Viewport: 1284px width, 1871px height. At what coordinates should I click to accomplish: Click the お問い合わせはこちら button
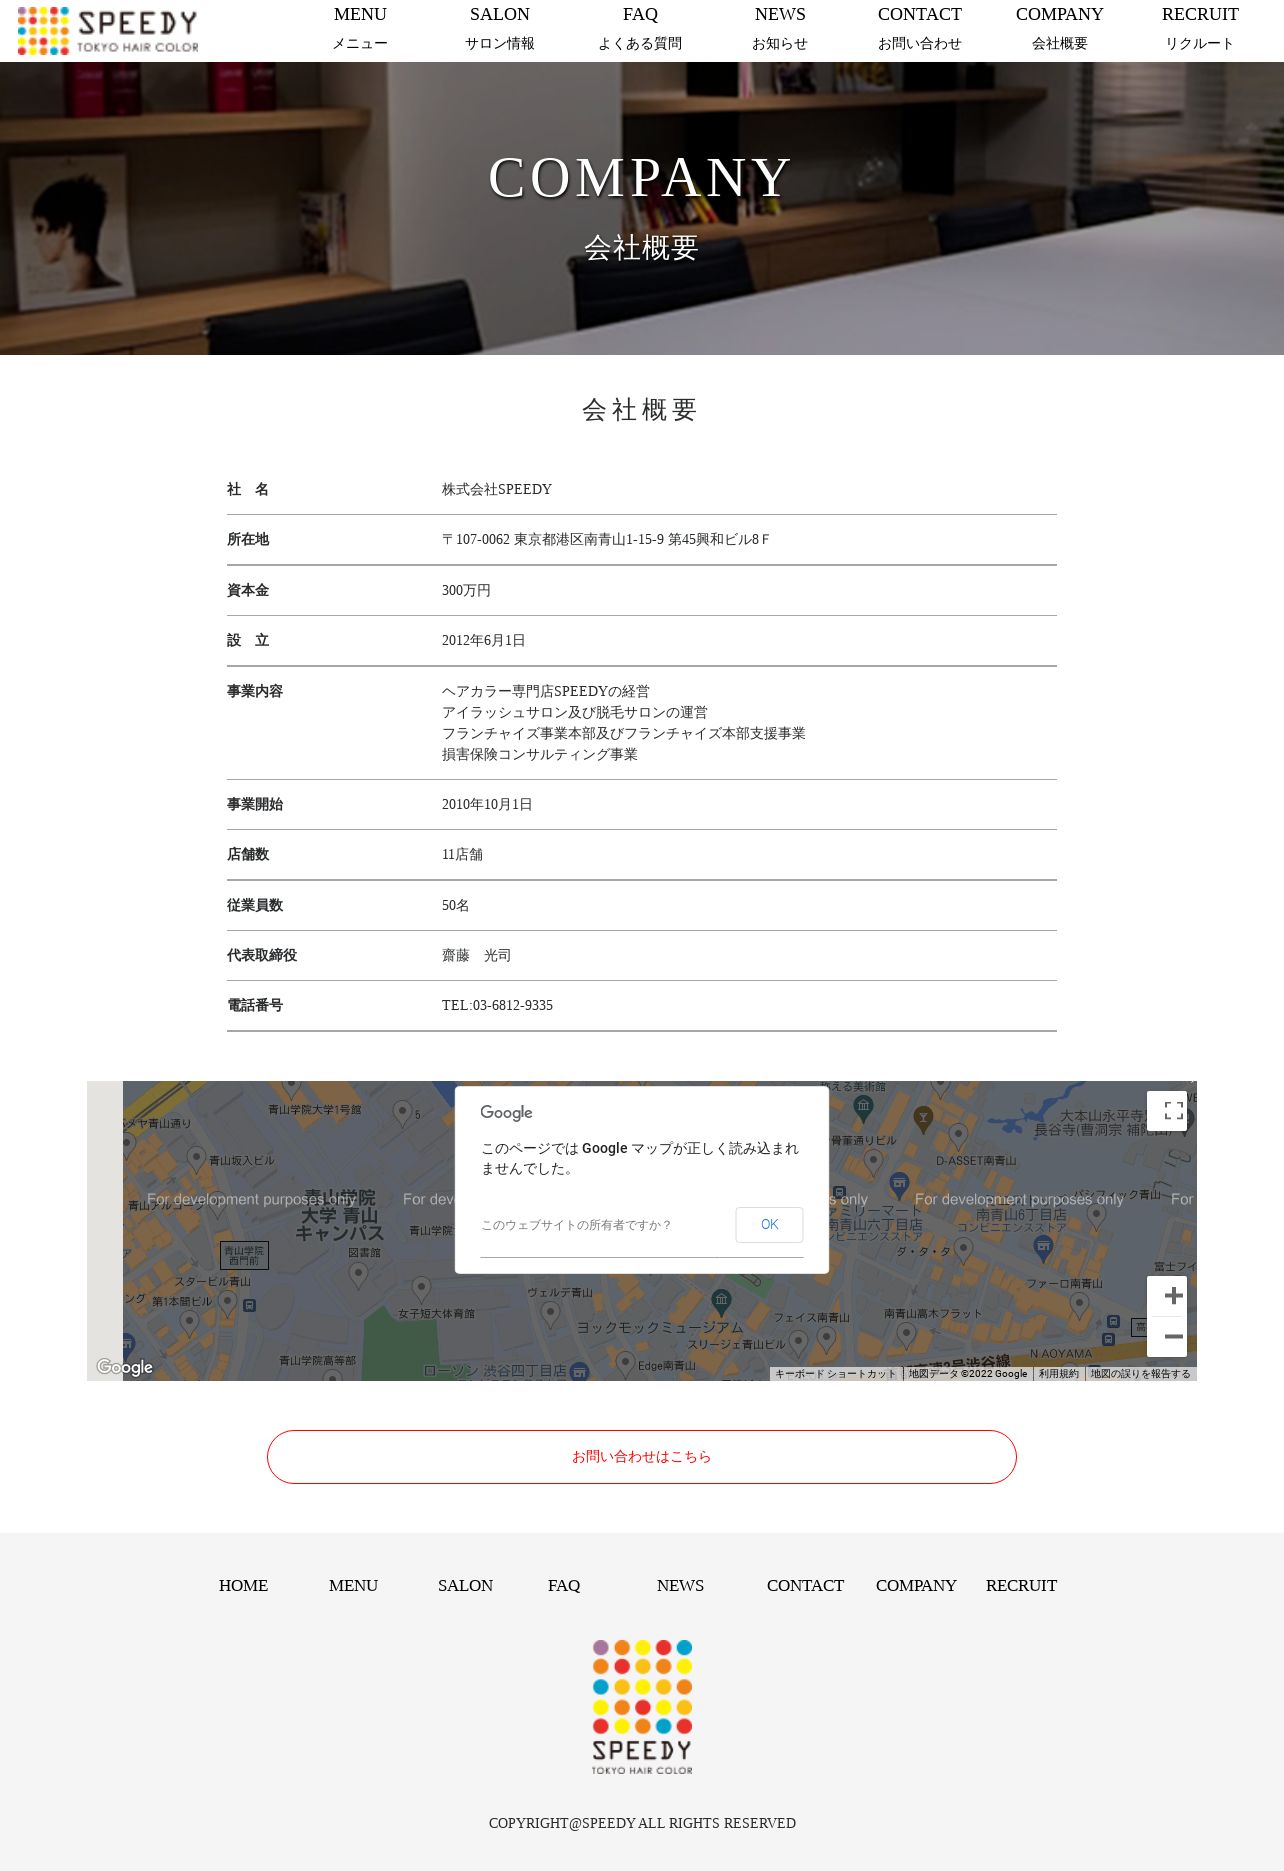(x=642, y=1457)
